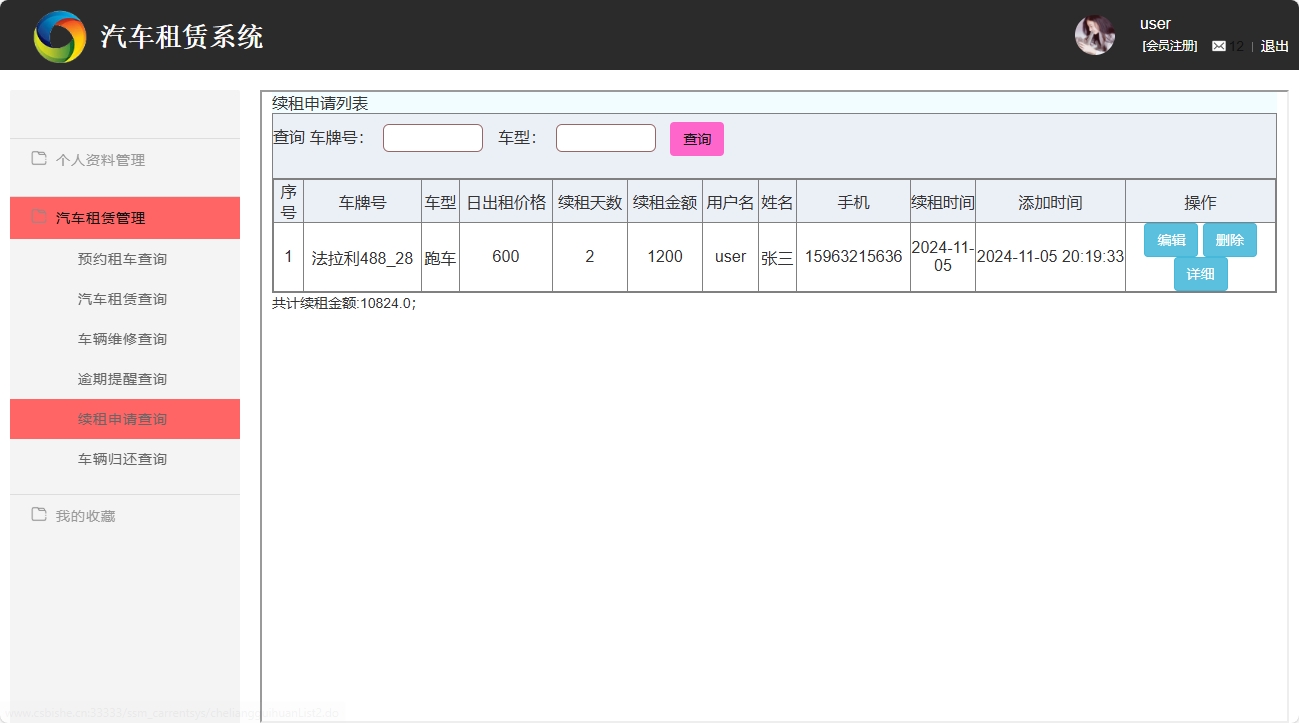Click the user avatar picture
Image resolution: width=1299 pixels, height=723 pixels.
click(x=1094, y=35)
